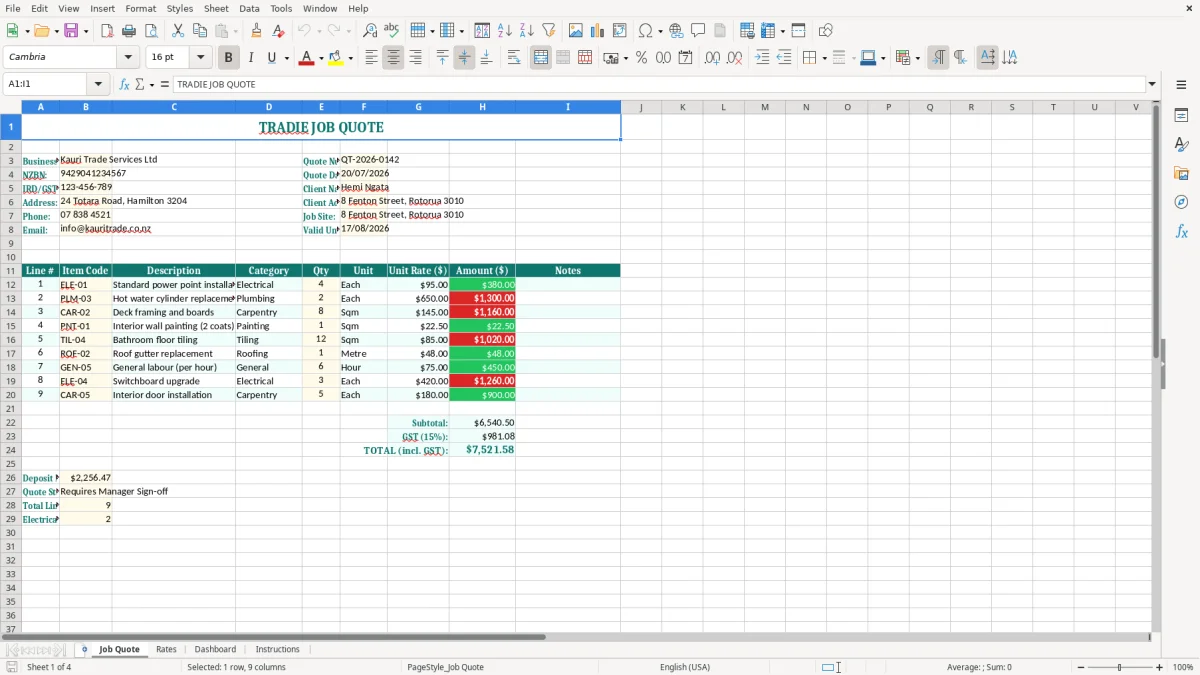Image resolution: width=1200 pixels, height=675 pixels.
Task: Toggle Italic formatting button
Action: 251,58
